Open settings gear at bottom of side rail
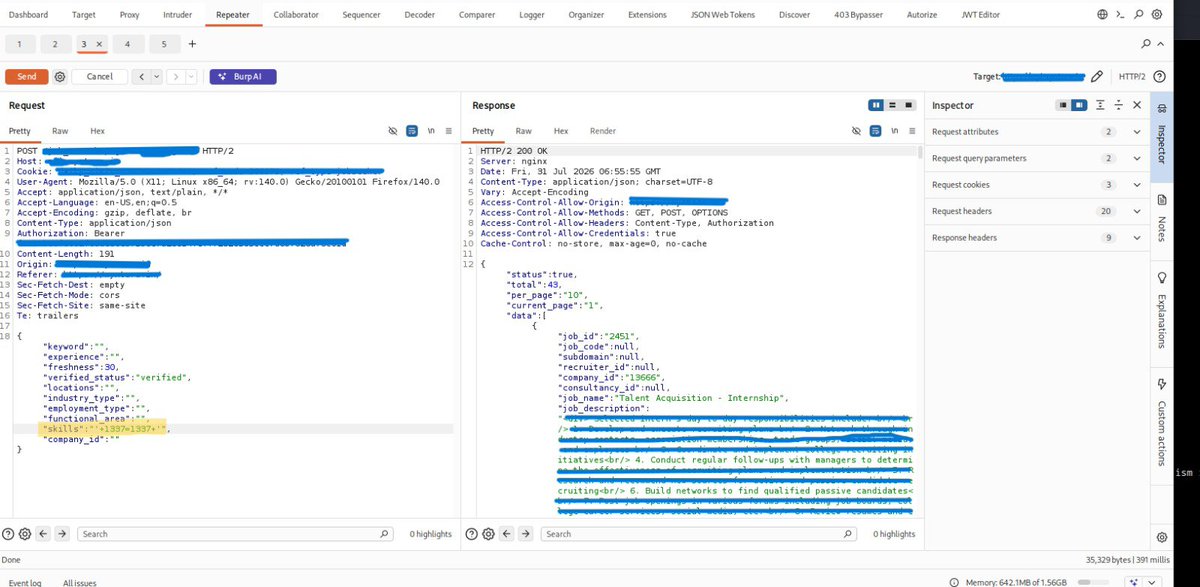The width and height of the screenshot is (1200, 587). coord(1162,536)
